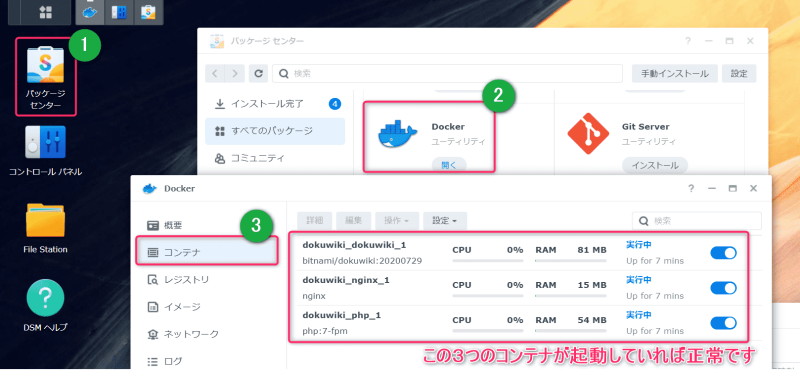
Task: Click インストール button under Git Server
Action: pos(655,166)
